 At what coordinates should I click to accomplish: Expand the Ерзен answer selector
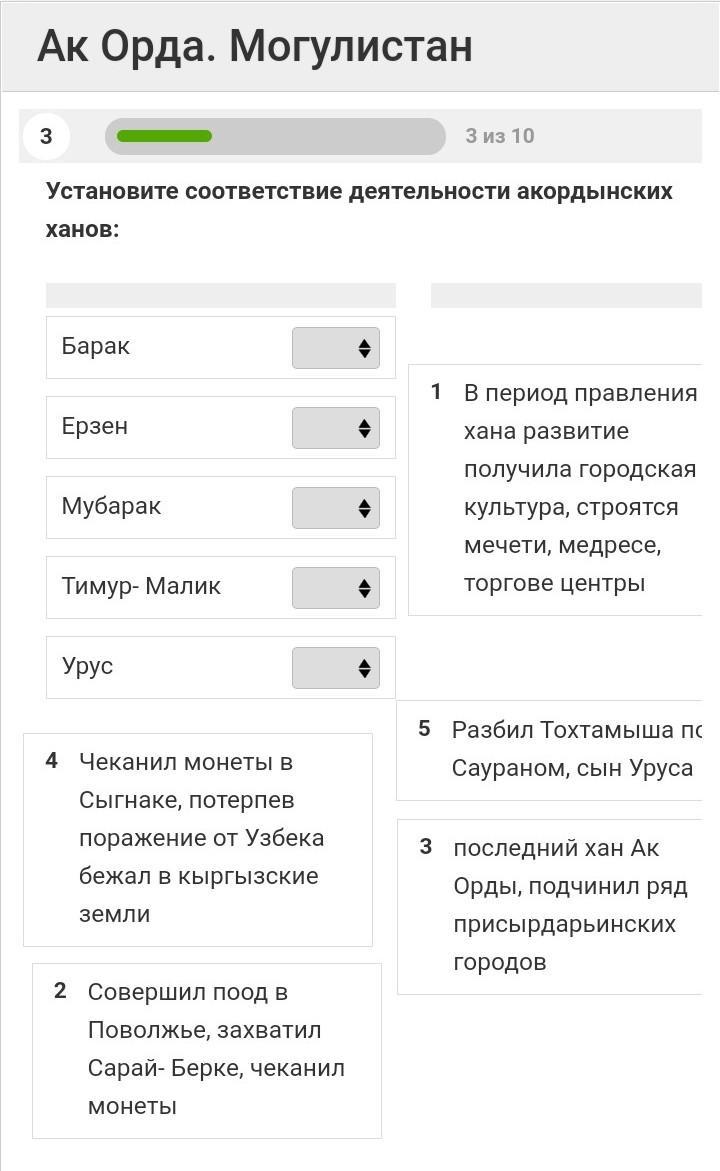(x=336, y=428)
